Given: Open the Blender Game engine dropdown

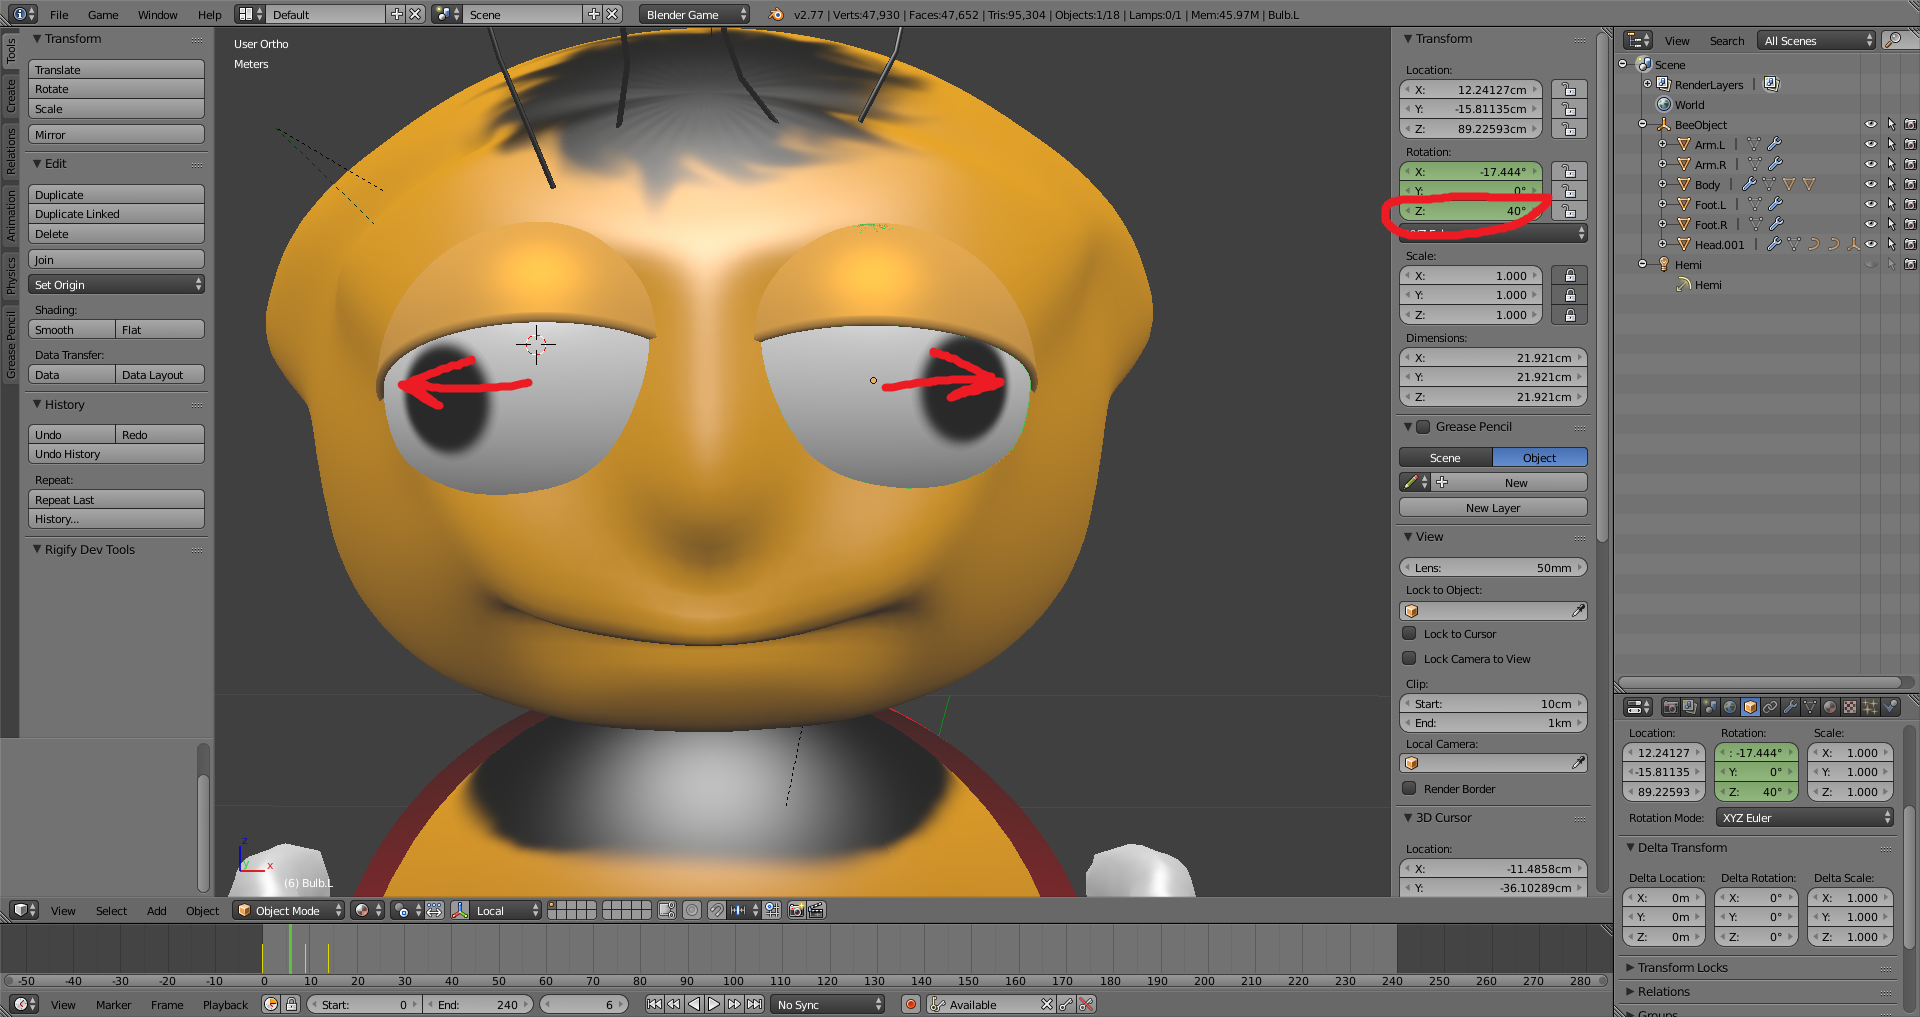Looking at the screenshot, I should coord(694,14).
